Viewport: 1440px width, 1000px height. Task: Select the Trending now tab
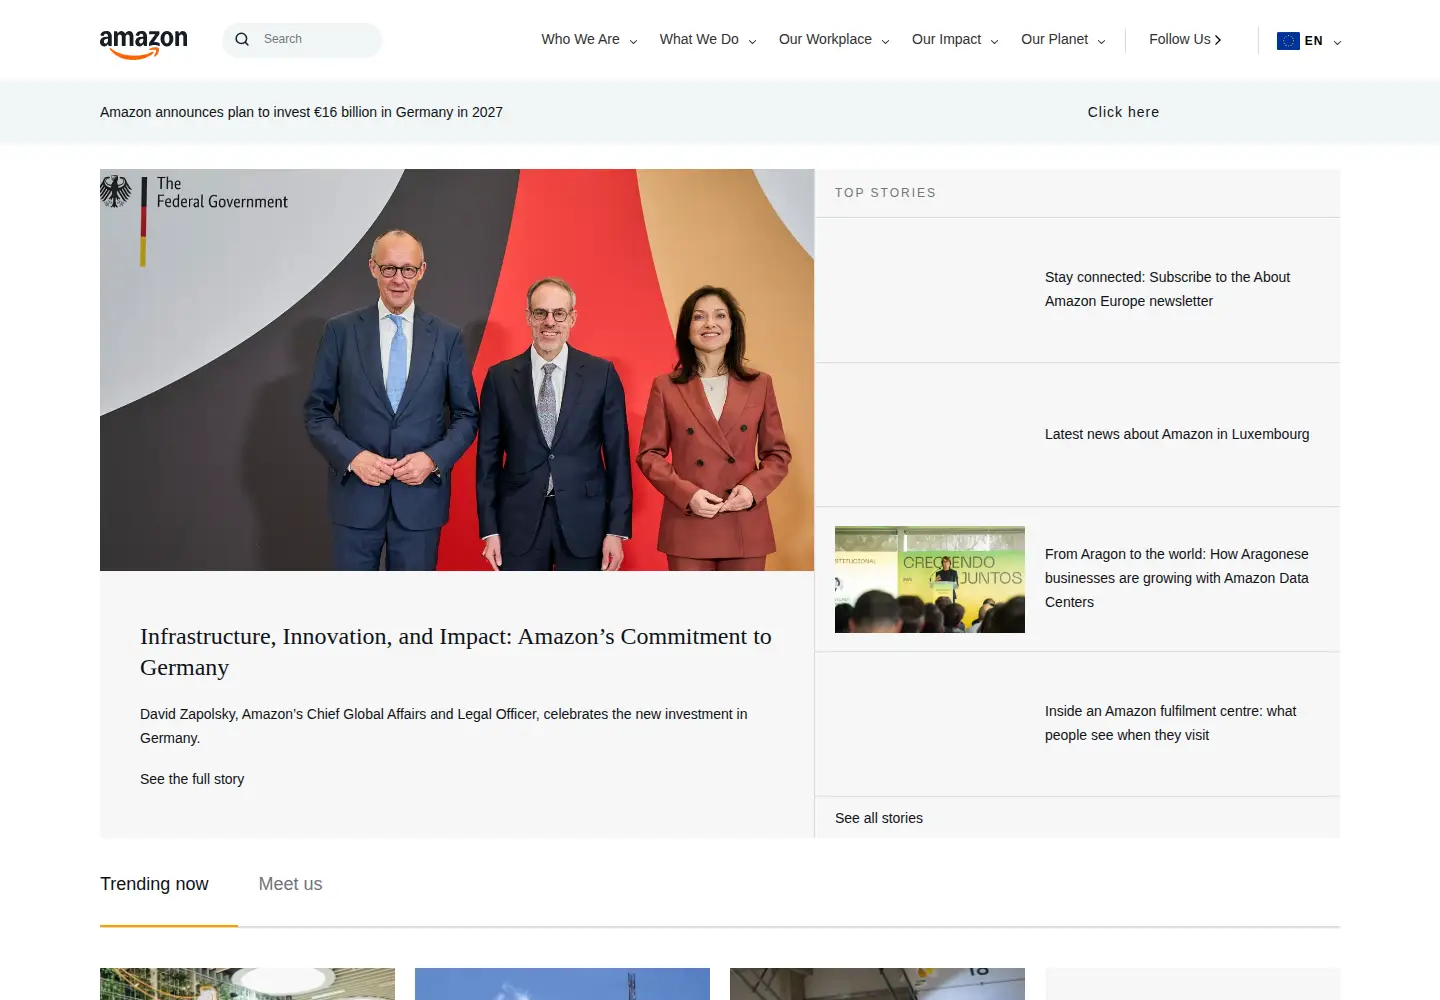tap(154, 884)
